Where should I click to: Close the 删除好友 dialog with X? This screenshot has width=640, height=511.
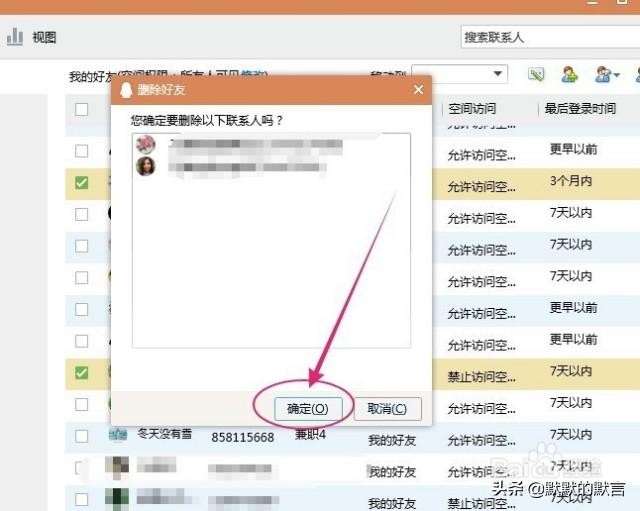418,90
